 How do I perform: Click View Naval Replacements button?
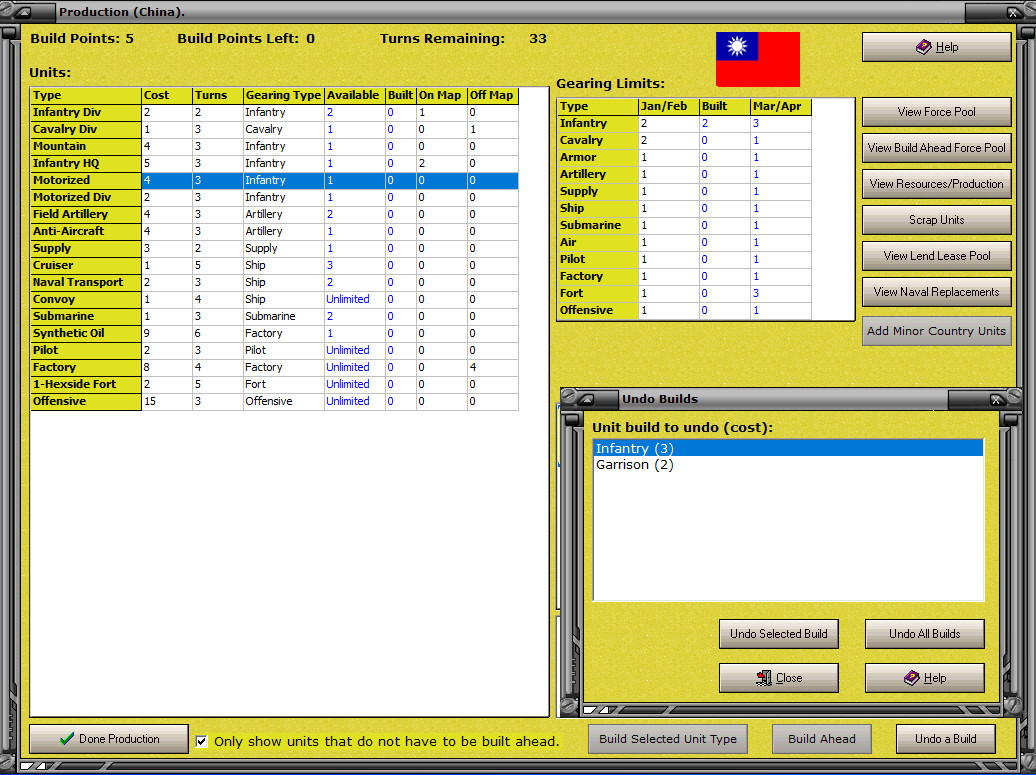[x=936, y=291]
